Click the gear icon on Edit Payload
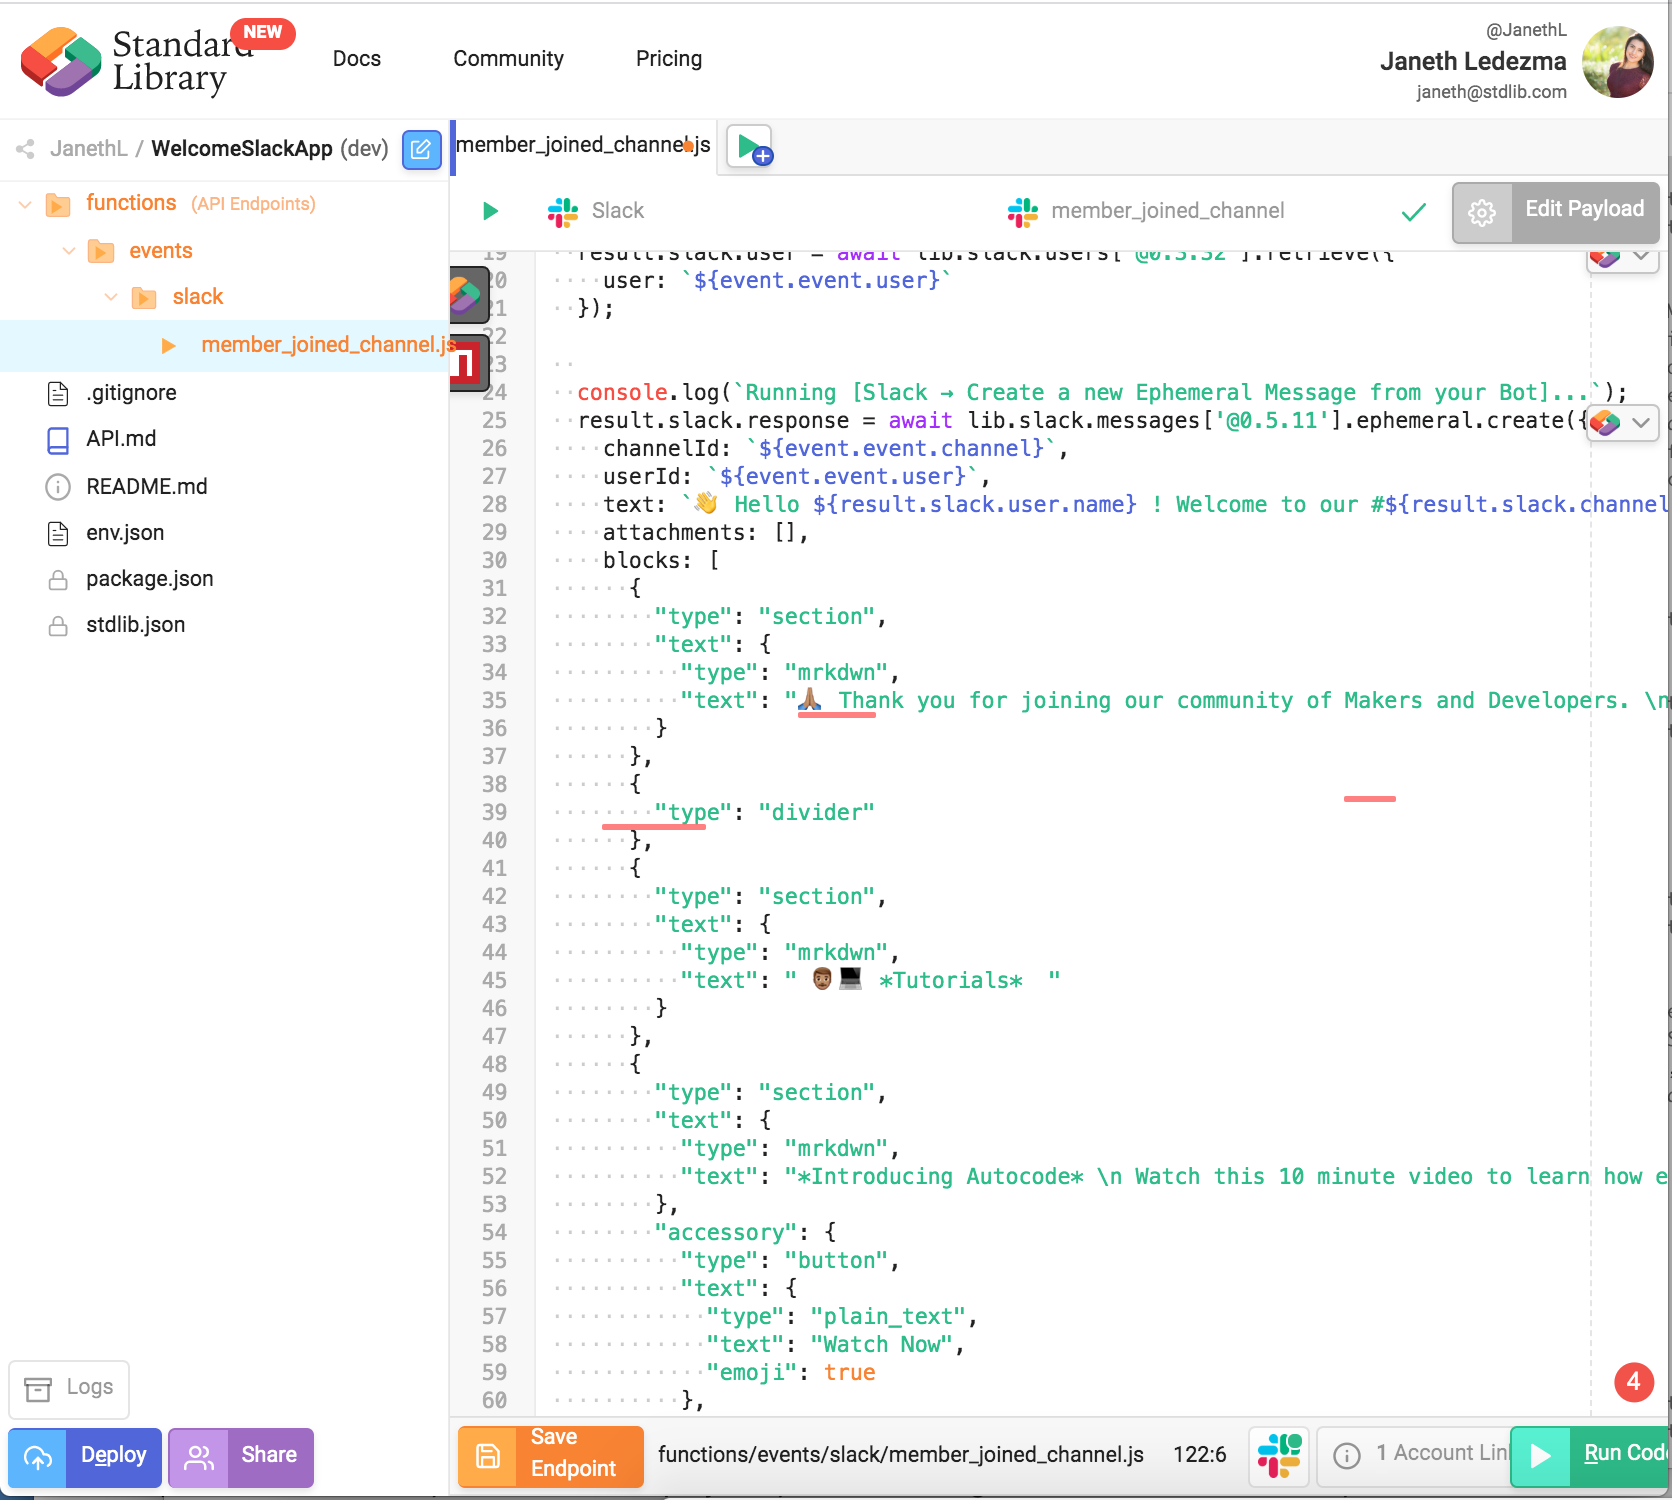Screen dimensions: 1672x1500 pos(1482,212)
